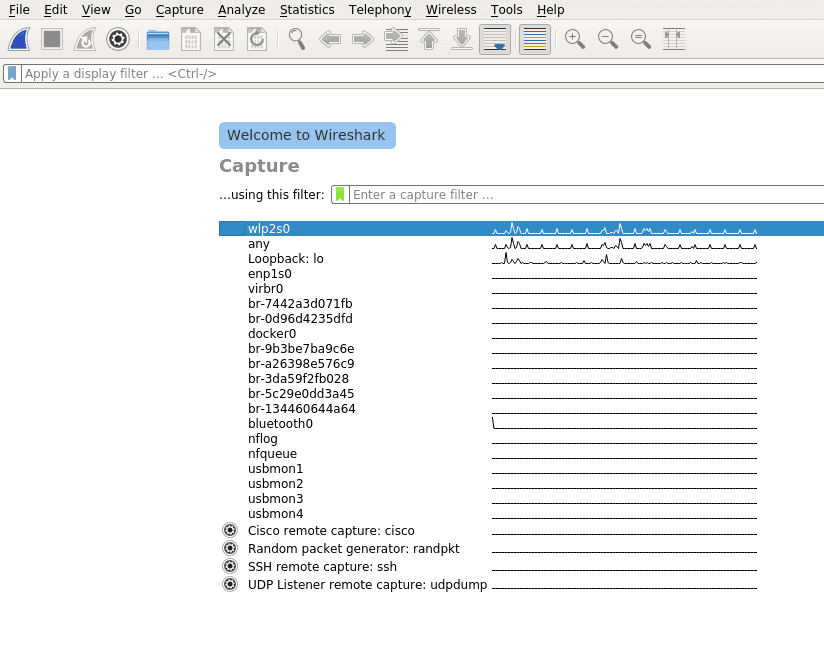This screenshot has width=824, height=647.
Task: Select the enp1s0 interface
Action: [x=521, y=274]
